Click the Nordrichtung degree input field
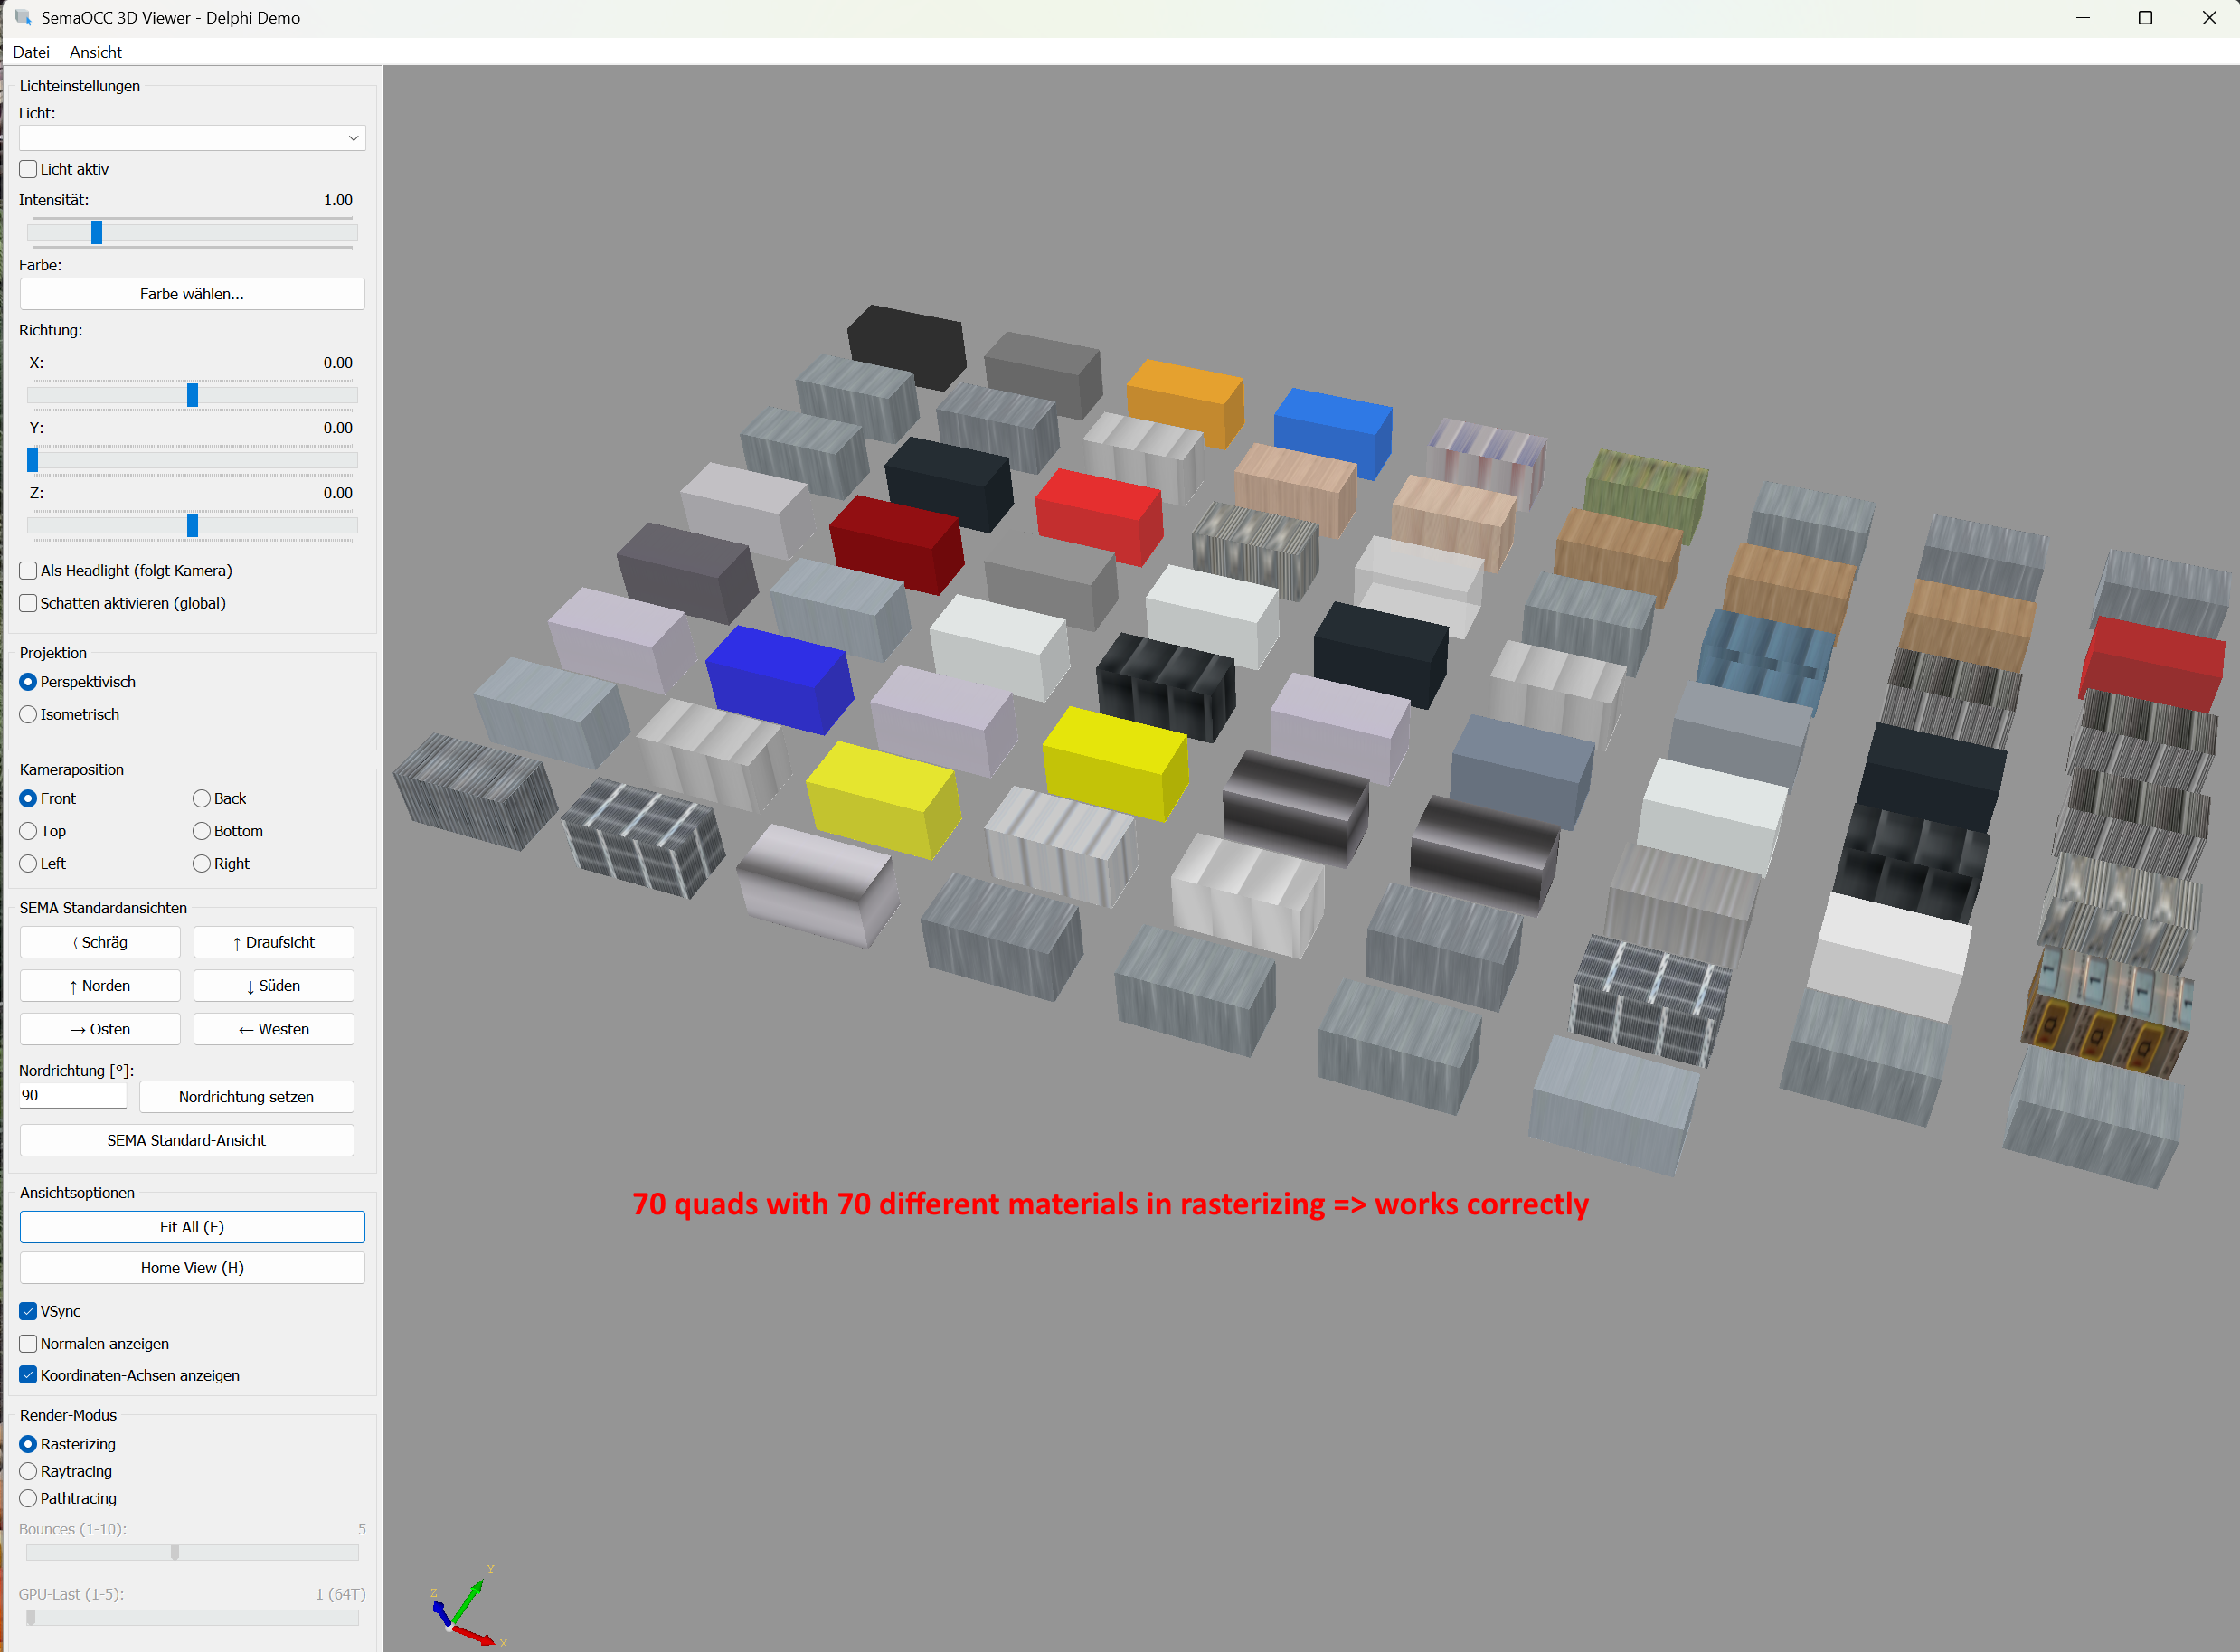The width and height of the screenshot is (2240, 1652). tap(72, 1096)
